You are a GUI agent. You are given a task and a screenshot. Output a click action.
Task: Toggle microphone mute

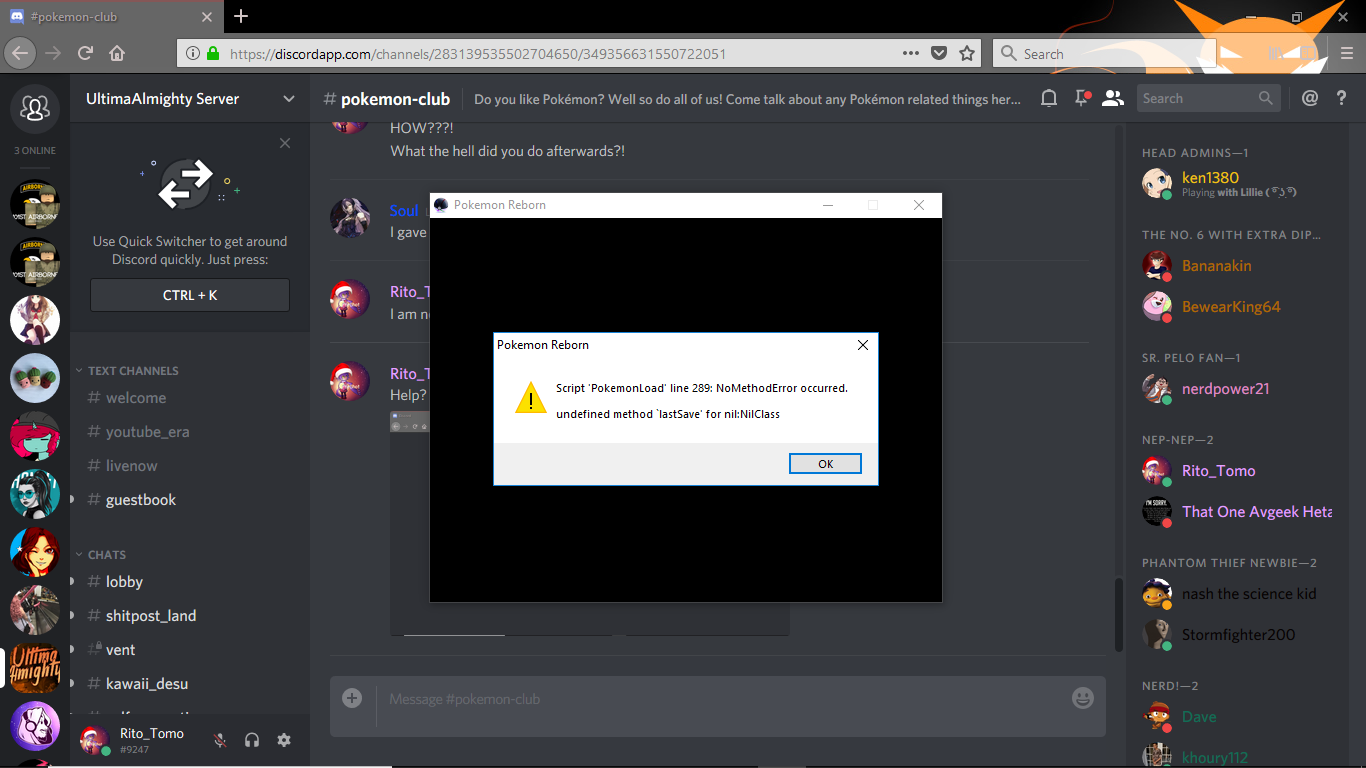[x=220, y=740]
